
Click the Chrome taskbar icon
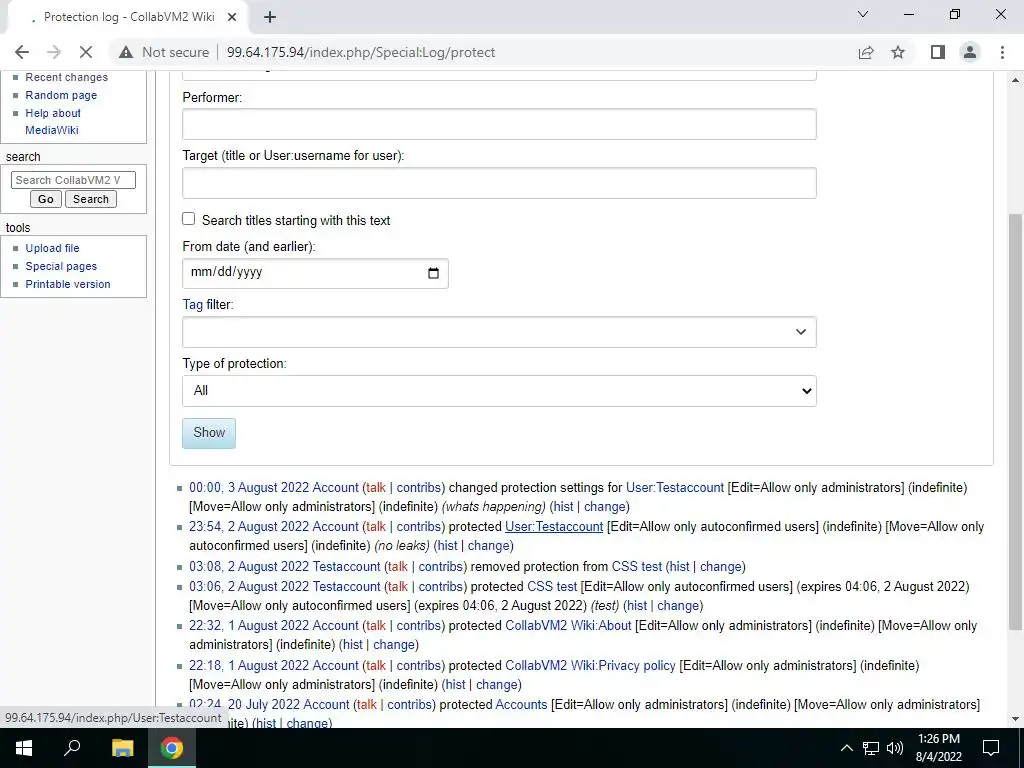[x=172, y=748]
